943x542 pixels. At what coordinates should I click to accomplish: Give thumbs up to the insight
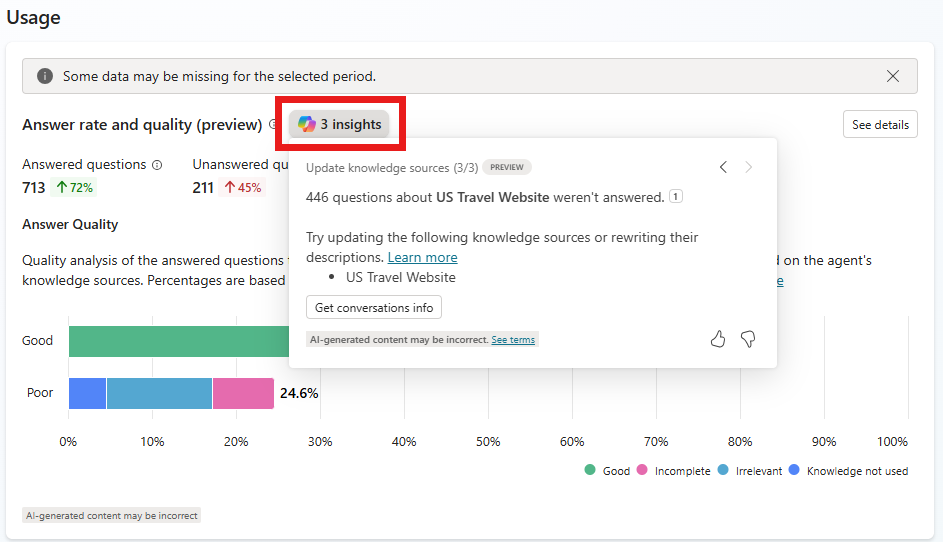[717, 339]
